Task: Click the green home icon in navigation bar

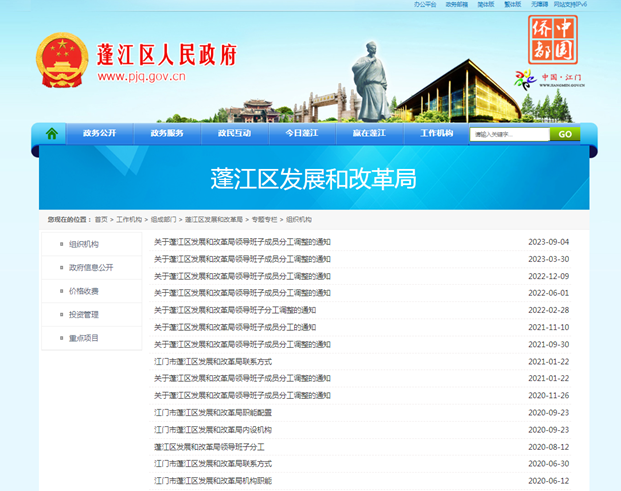Action: (x=52, y=133)
